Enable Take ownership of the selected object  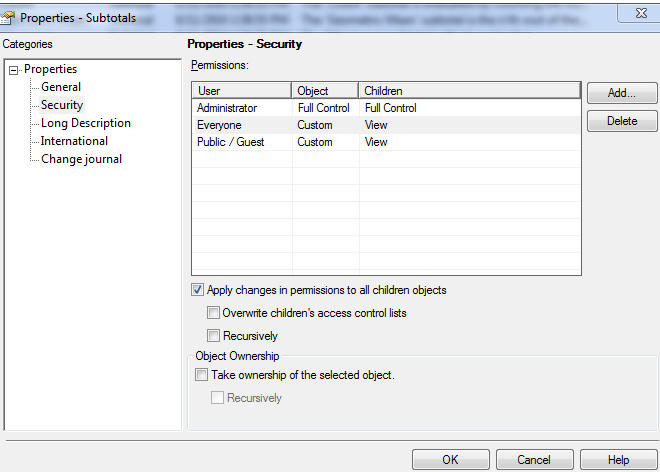pyautogui.click(x=202, y=375)
